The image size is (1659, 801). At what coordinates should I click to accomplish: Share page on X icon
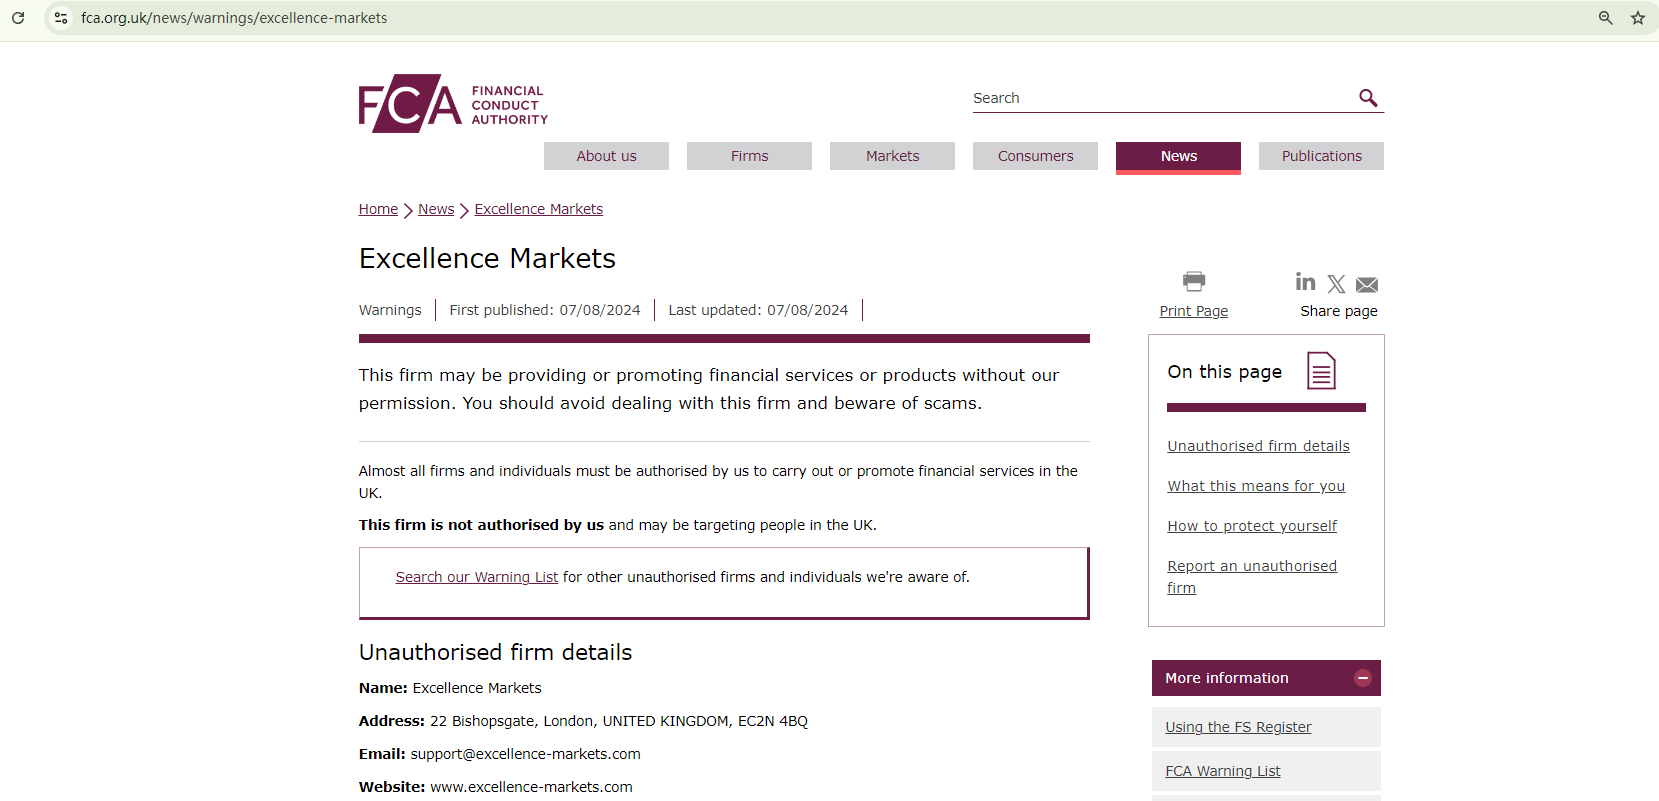pos(1336,284)
